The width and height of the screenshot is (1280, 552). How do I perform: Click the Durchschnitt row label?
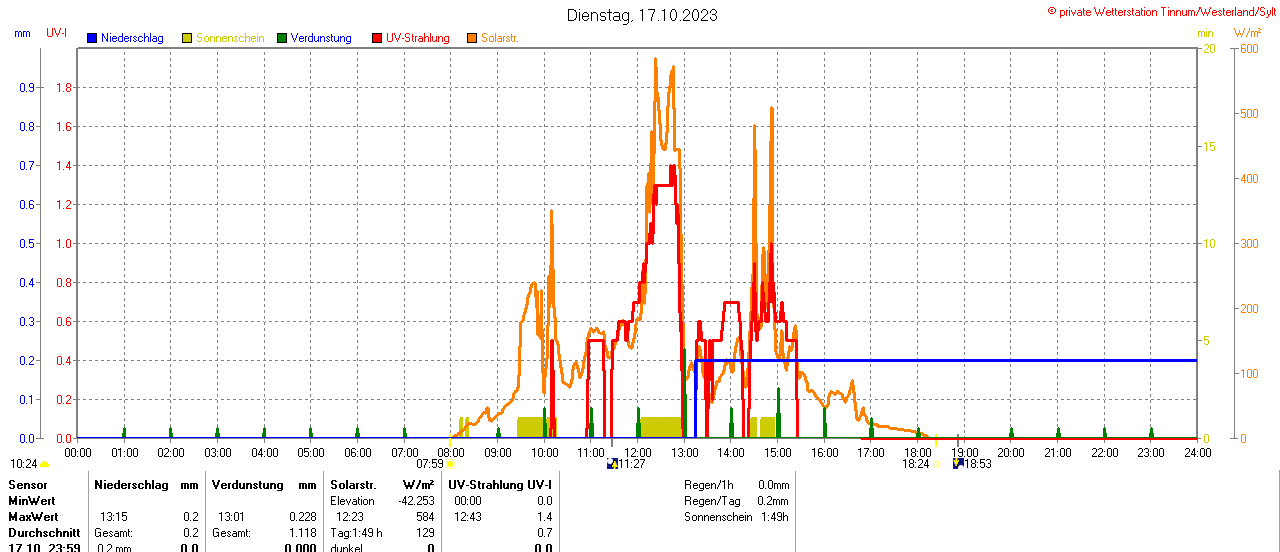click(42, 533)
